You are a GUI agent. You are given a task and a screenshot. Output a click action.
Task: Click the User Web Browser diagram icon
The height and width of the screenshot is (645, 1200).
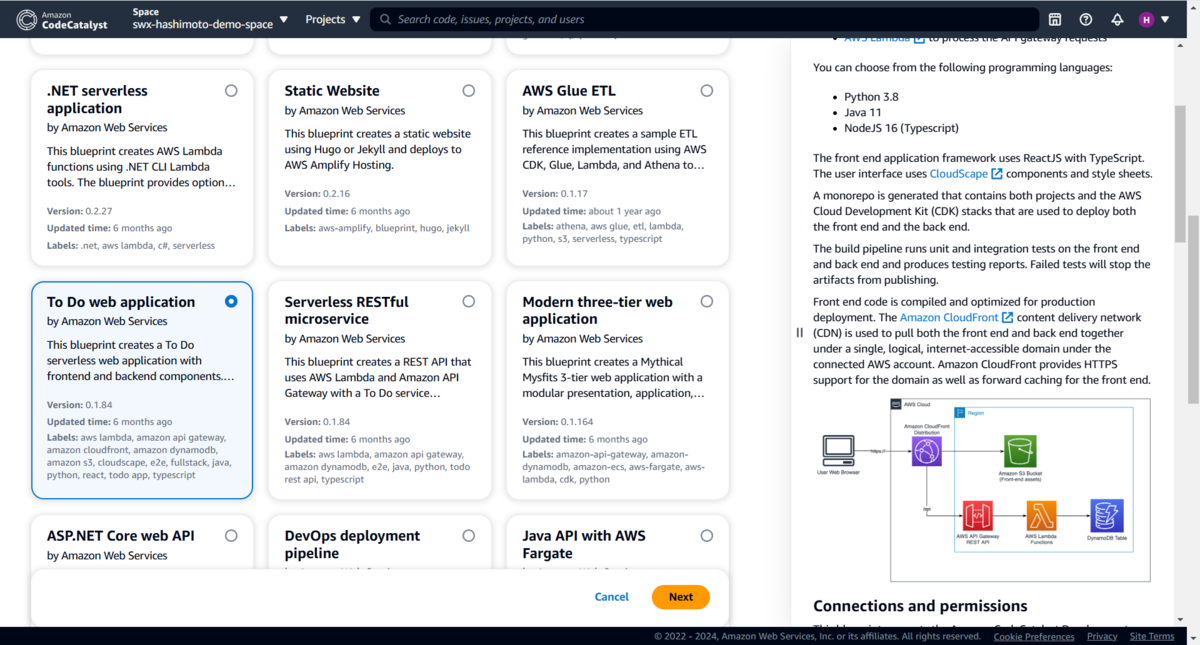[837, 450]
